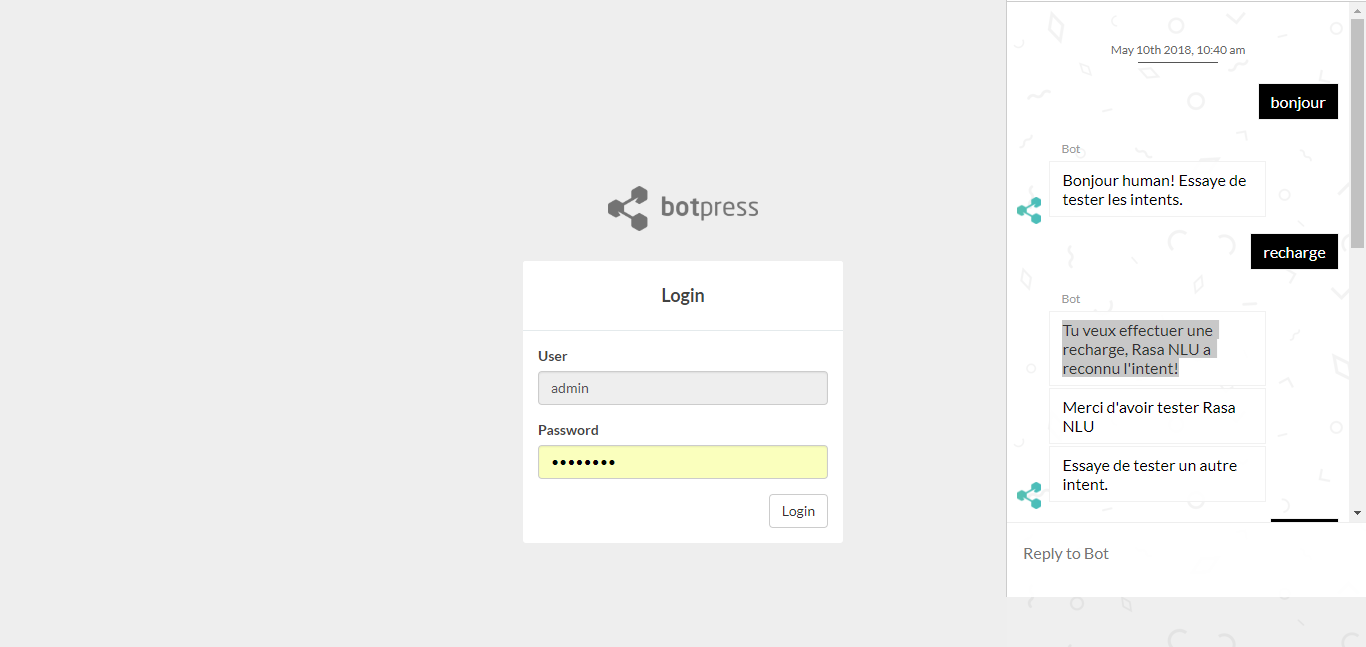The height and width of the screenshot is (647, 1366).
Task: Click the 'Login' heading on the form card
Action: click(x=683, y=295)
